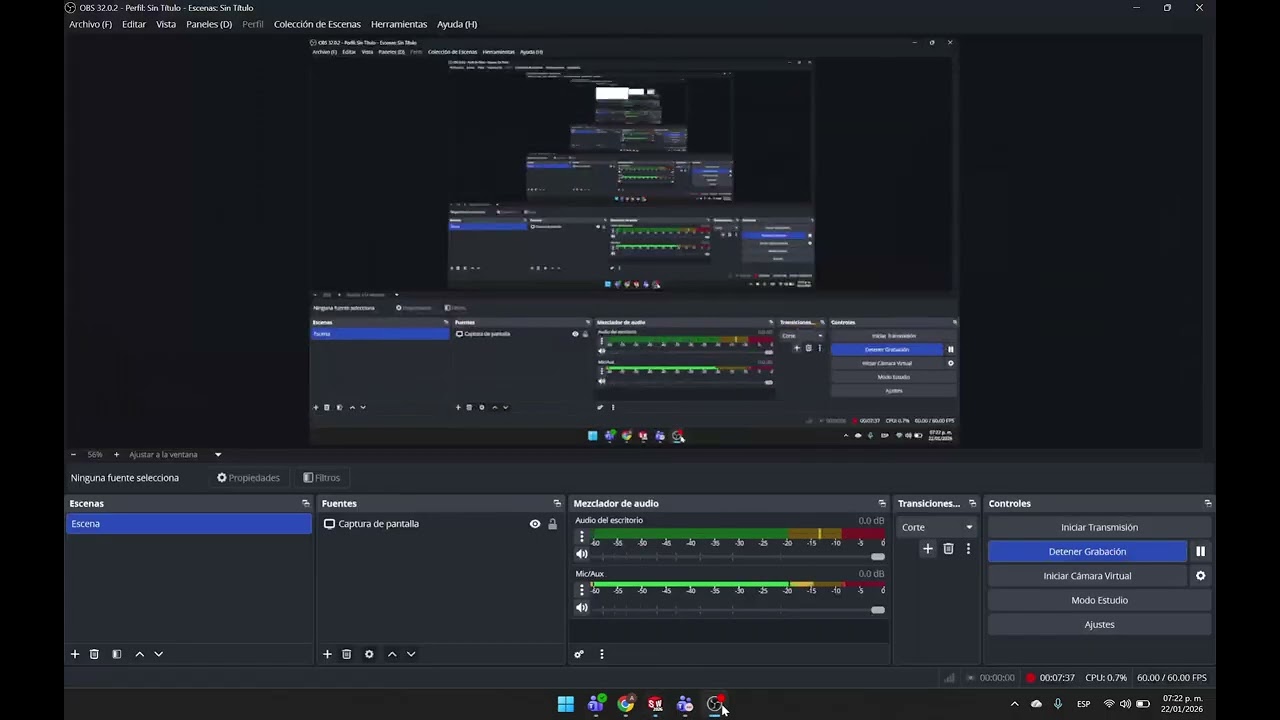Stop recording with Detener Grabación

pos(1087,552)
